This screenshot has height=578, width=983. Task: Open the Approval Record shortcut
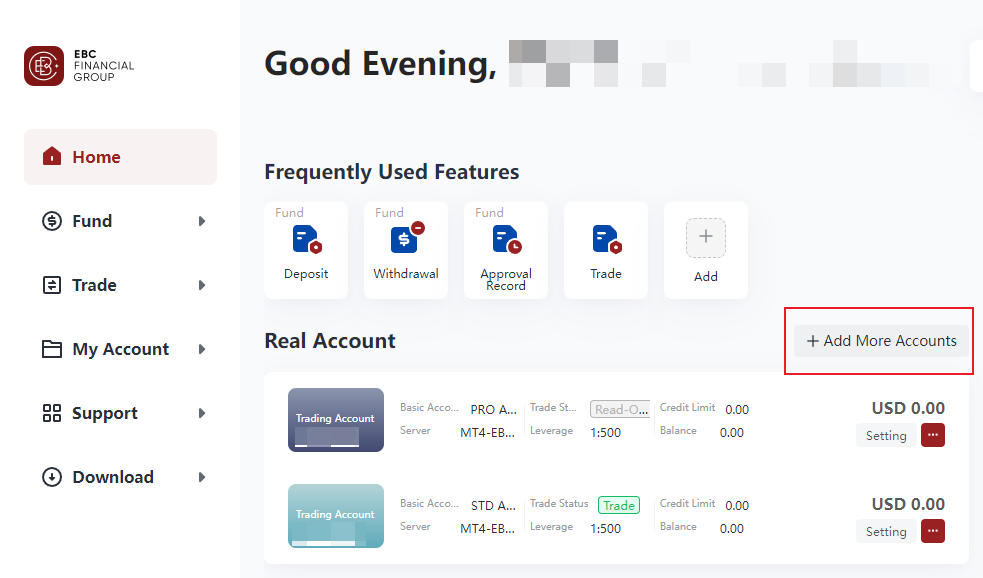(x=505, y=241)
